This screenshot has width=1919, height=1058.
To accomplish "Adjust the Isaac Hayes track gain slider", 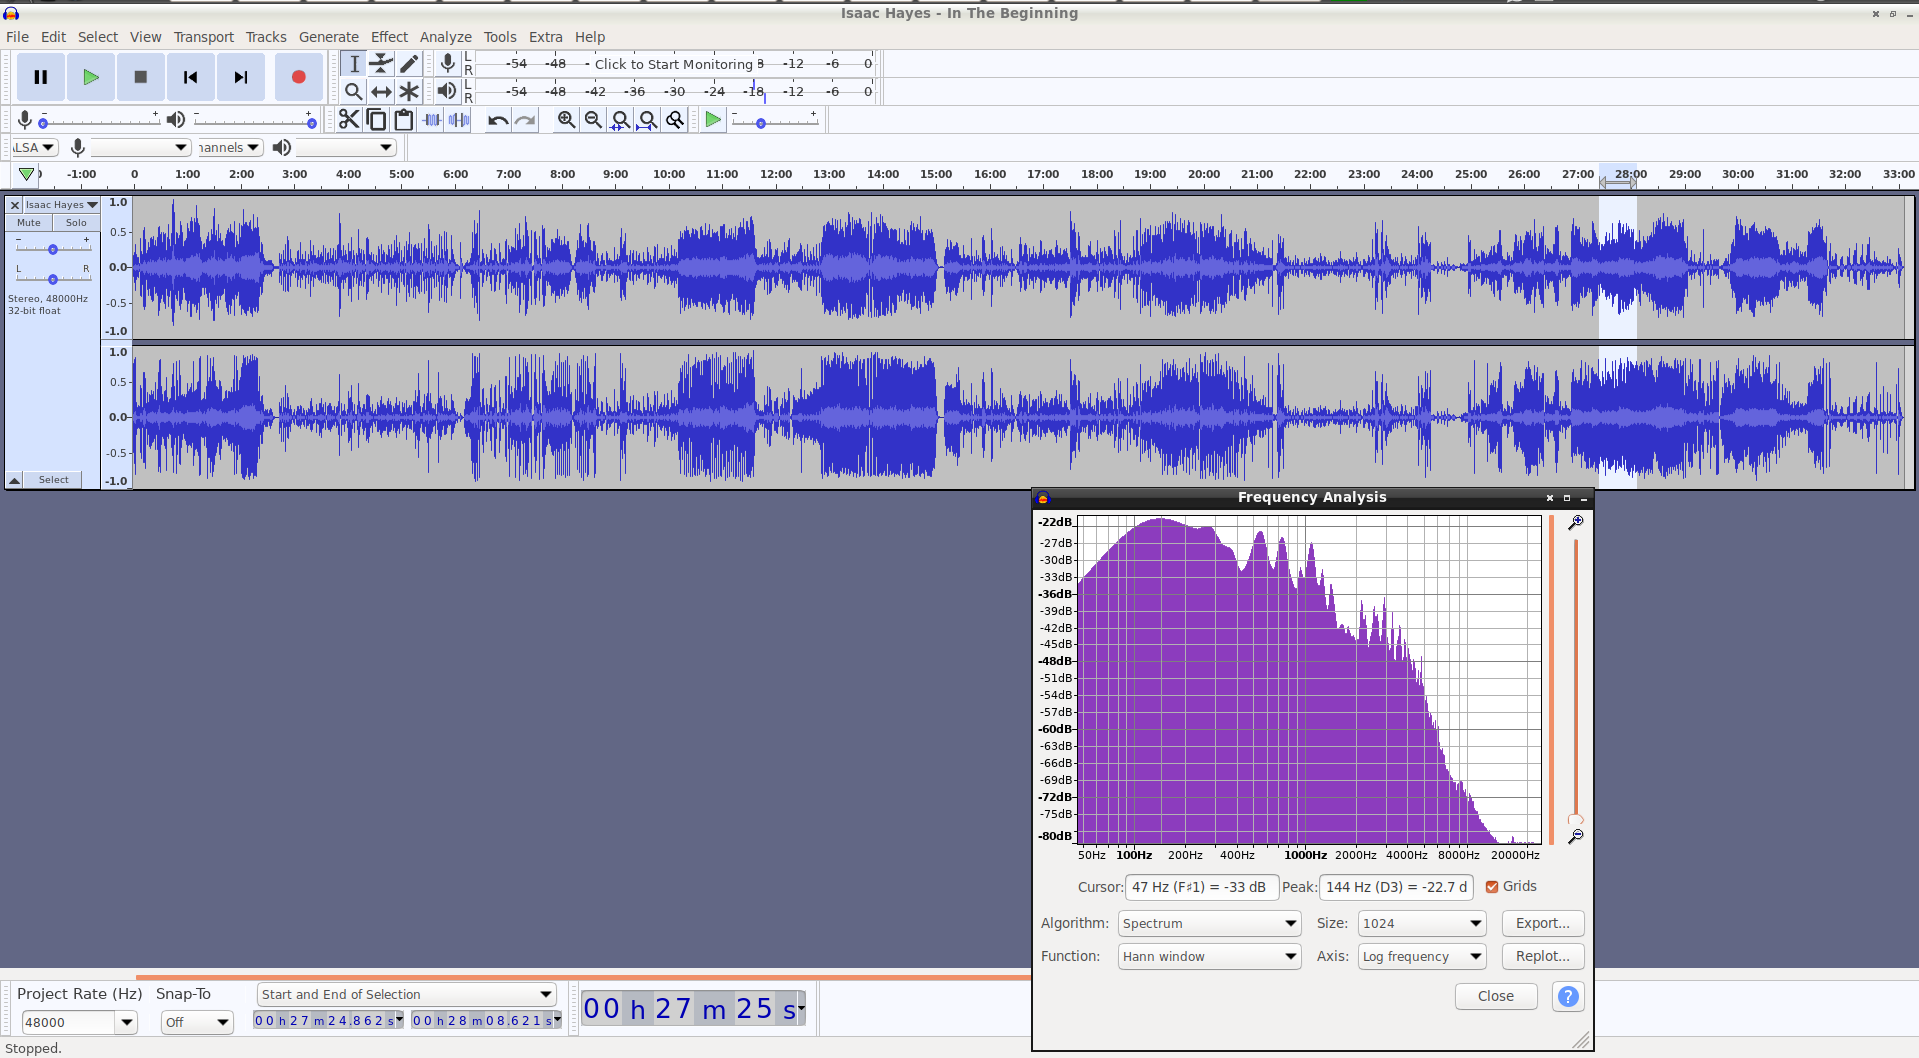I will 53,248.
